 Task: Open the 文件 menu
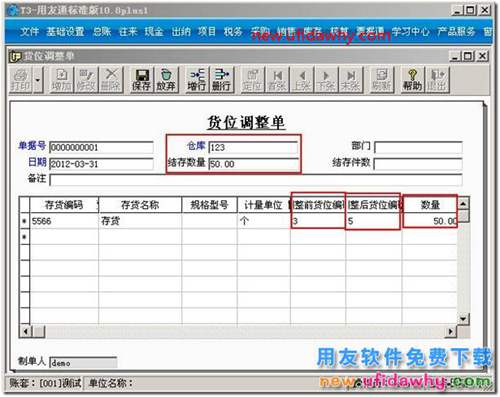(x=29, y=32)
